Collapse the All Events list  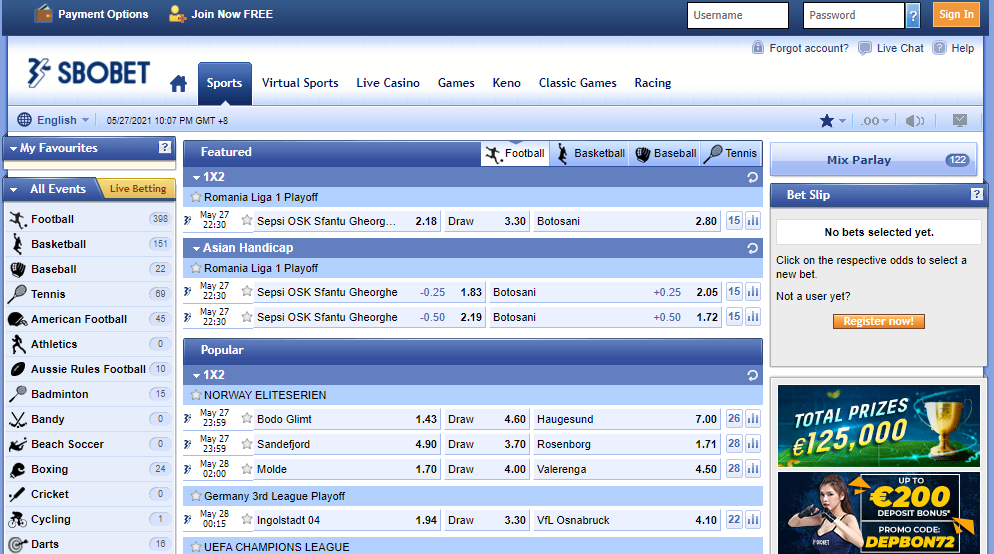tap(13, 189)
